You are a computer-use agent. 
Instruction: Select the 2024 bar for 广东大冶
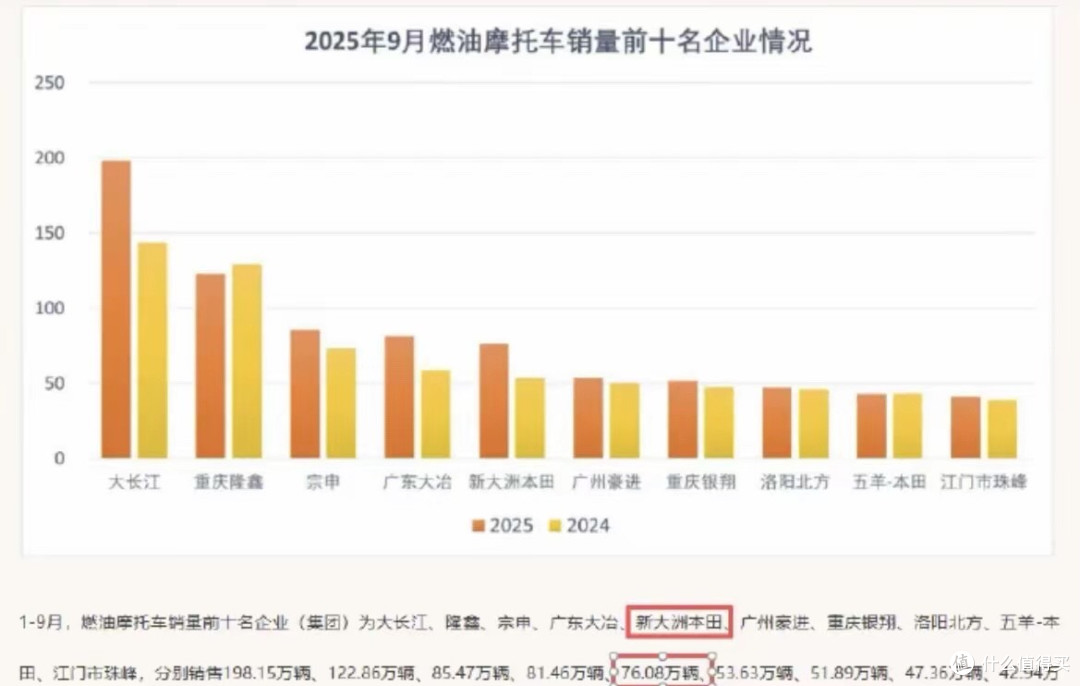point(436,414)
